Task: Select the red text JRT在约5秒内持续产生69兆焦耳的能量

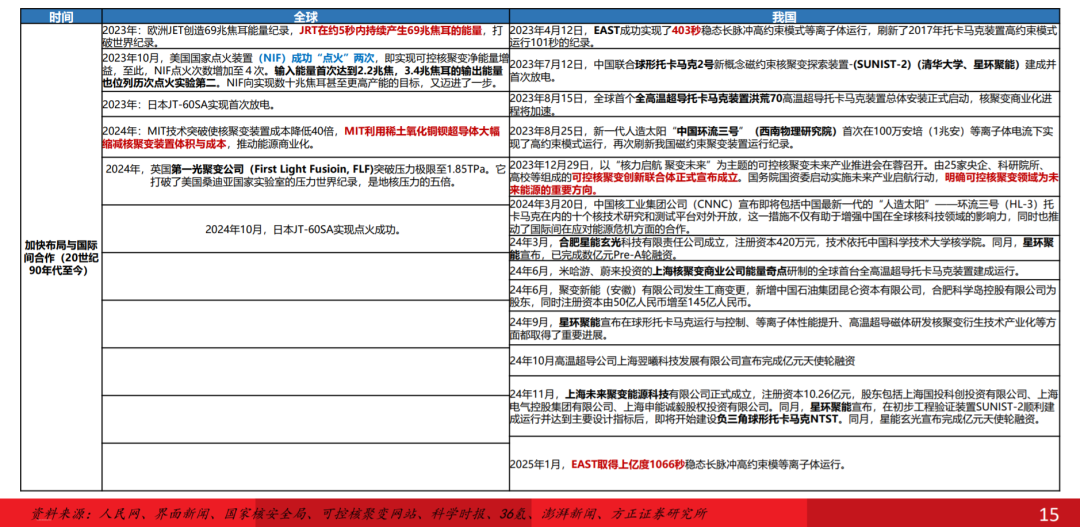Action: coord(391,31)
